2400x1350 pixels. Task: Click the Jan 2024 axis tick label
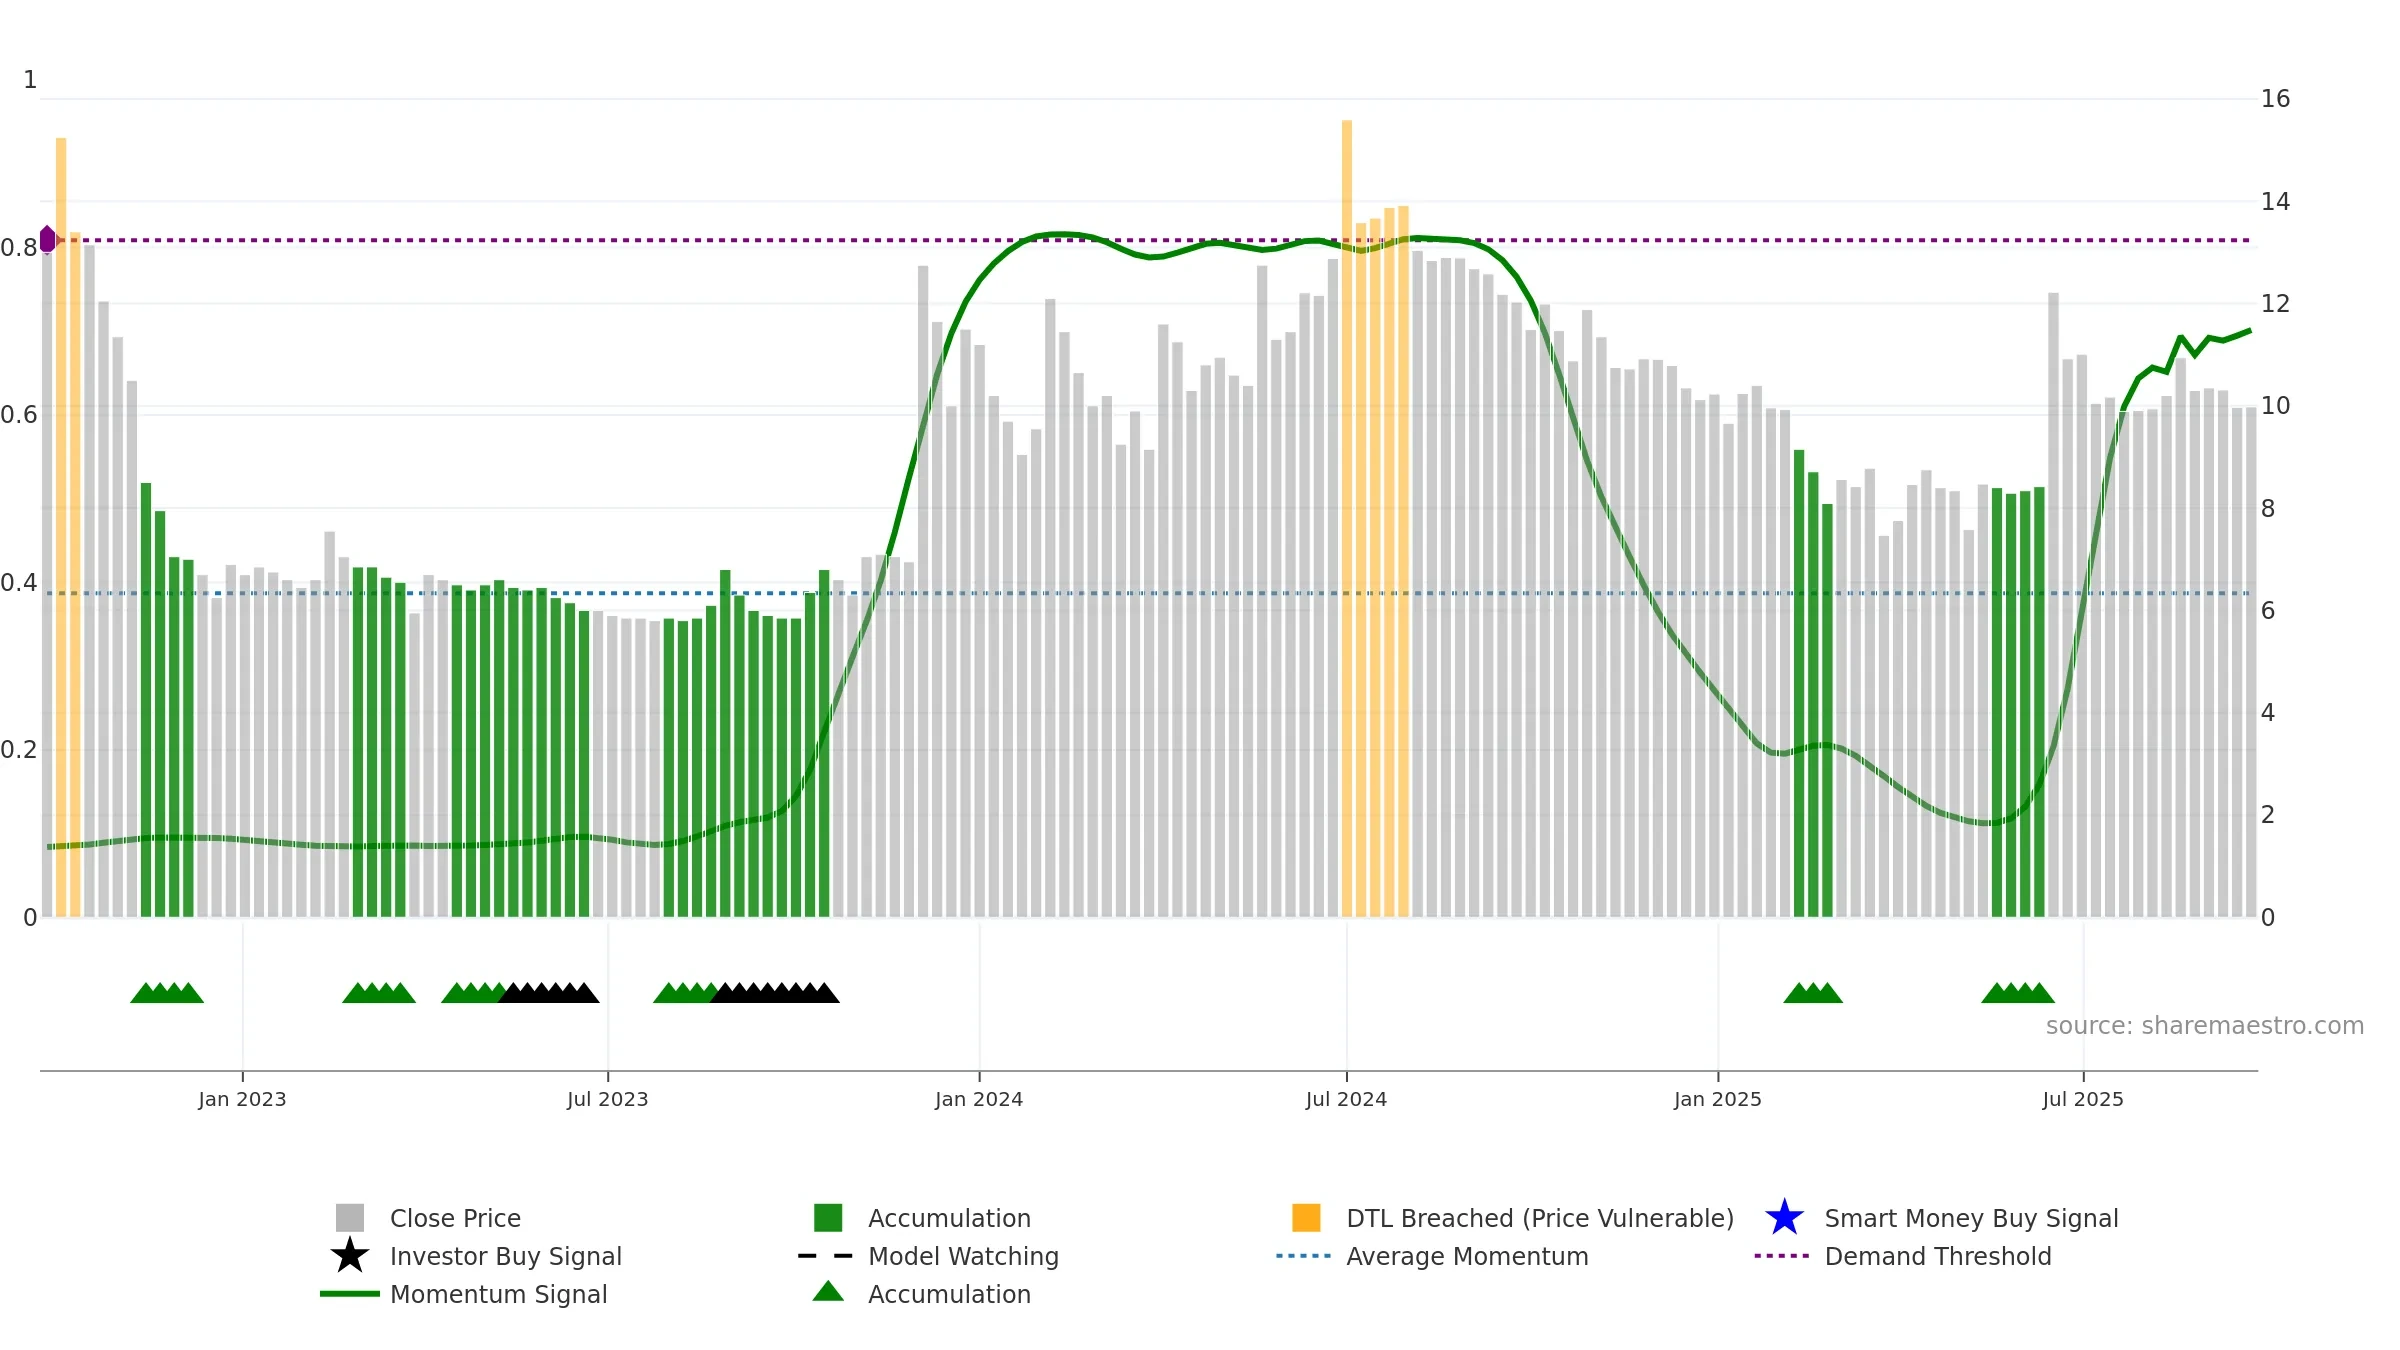[979, 1099]
